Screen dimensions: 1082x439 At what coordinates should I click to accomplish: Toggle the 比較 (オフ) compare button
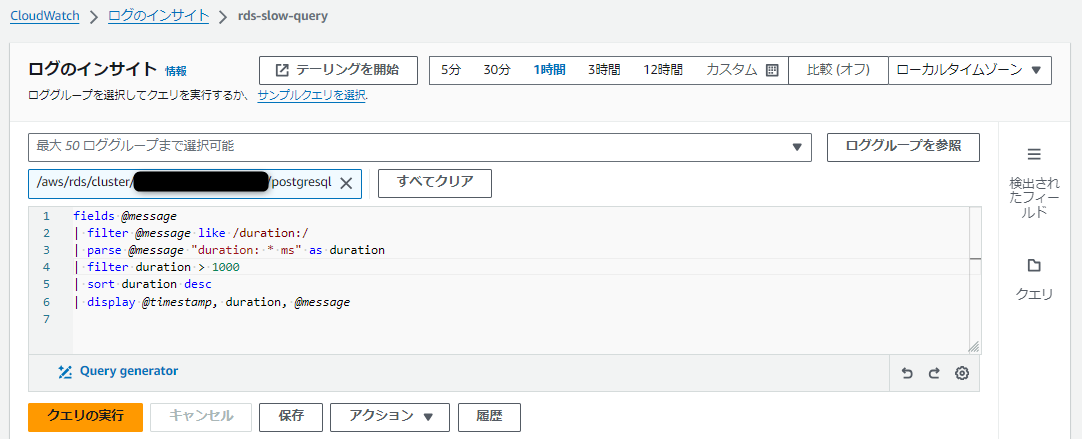[x=838, y=70]
